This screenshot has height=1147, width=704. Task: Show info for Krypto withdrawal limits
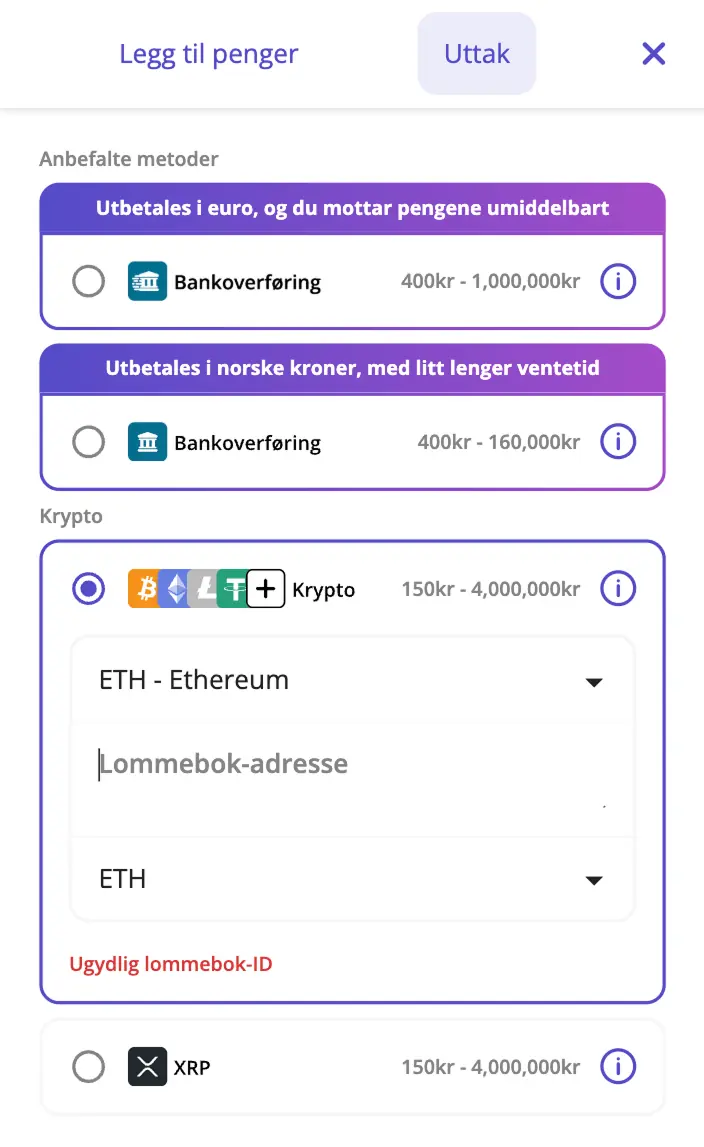(618, 589)
